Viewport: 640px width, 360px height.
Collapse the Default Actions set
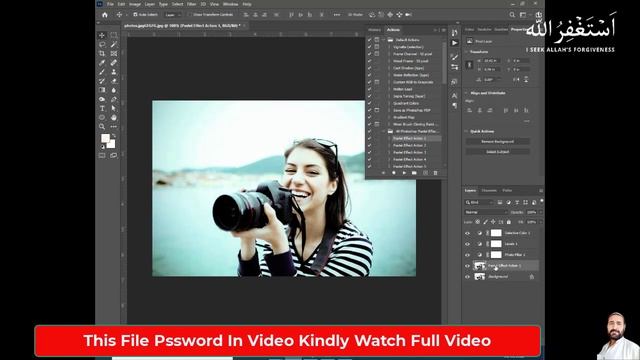pos(384,40)
